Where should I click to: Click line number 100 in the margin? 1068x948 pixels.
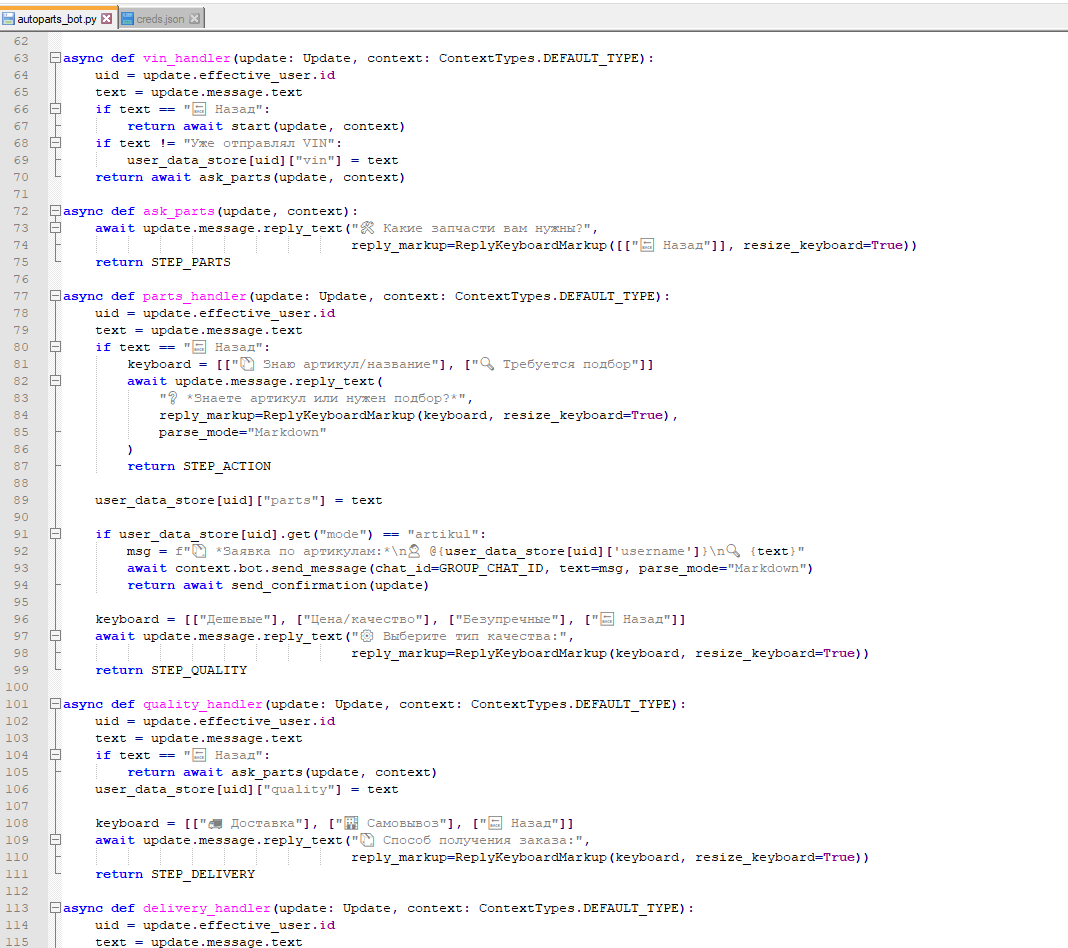[17, 687]
